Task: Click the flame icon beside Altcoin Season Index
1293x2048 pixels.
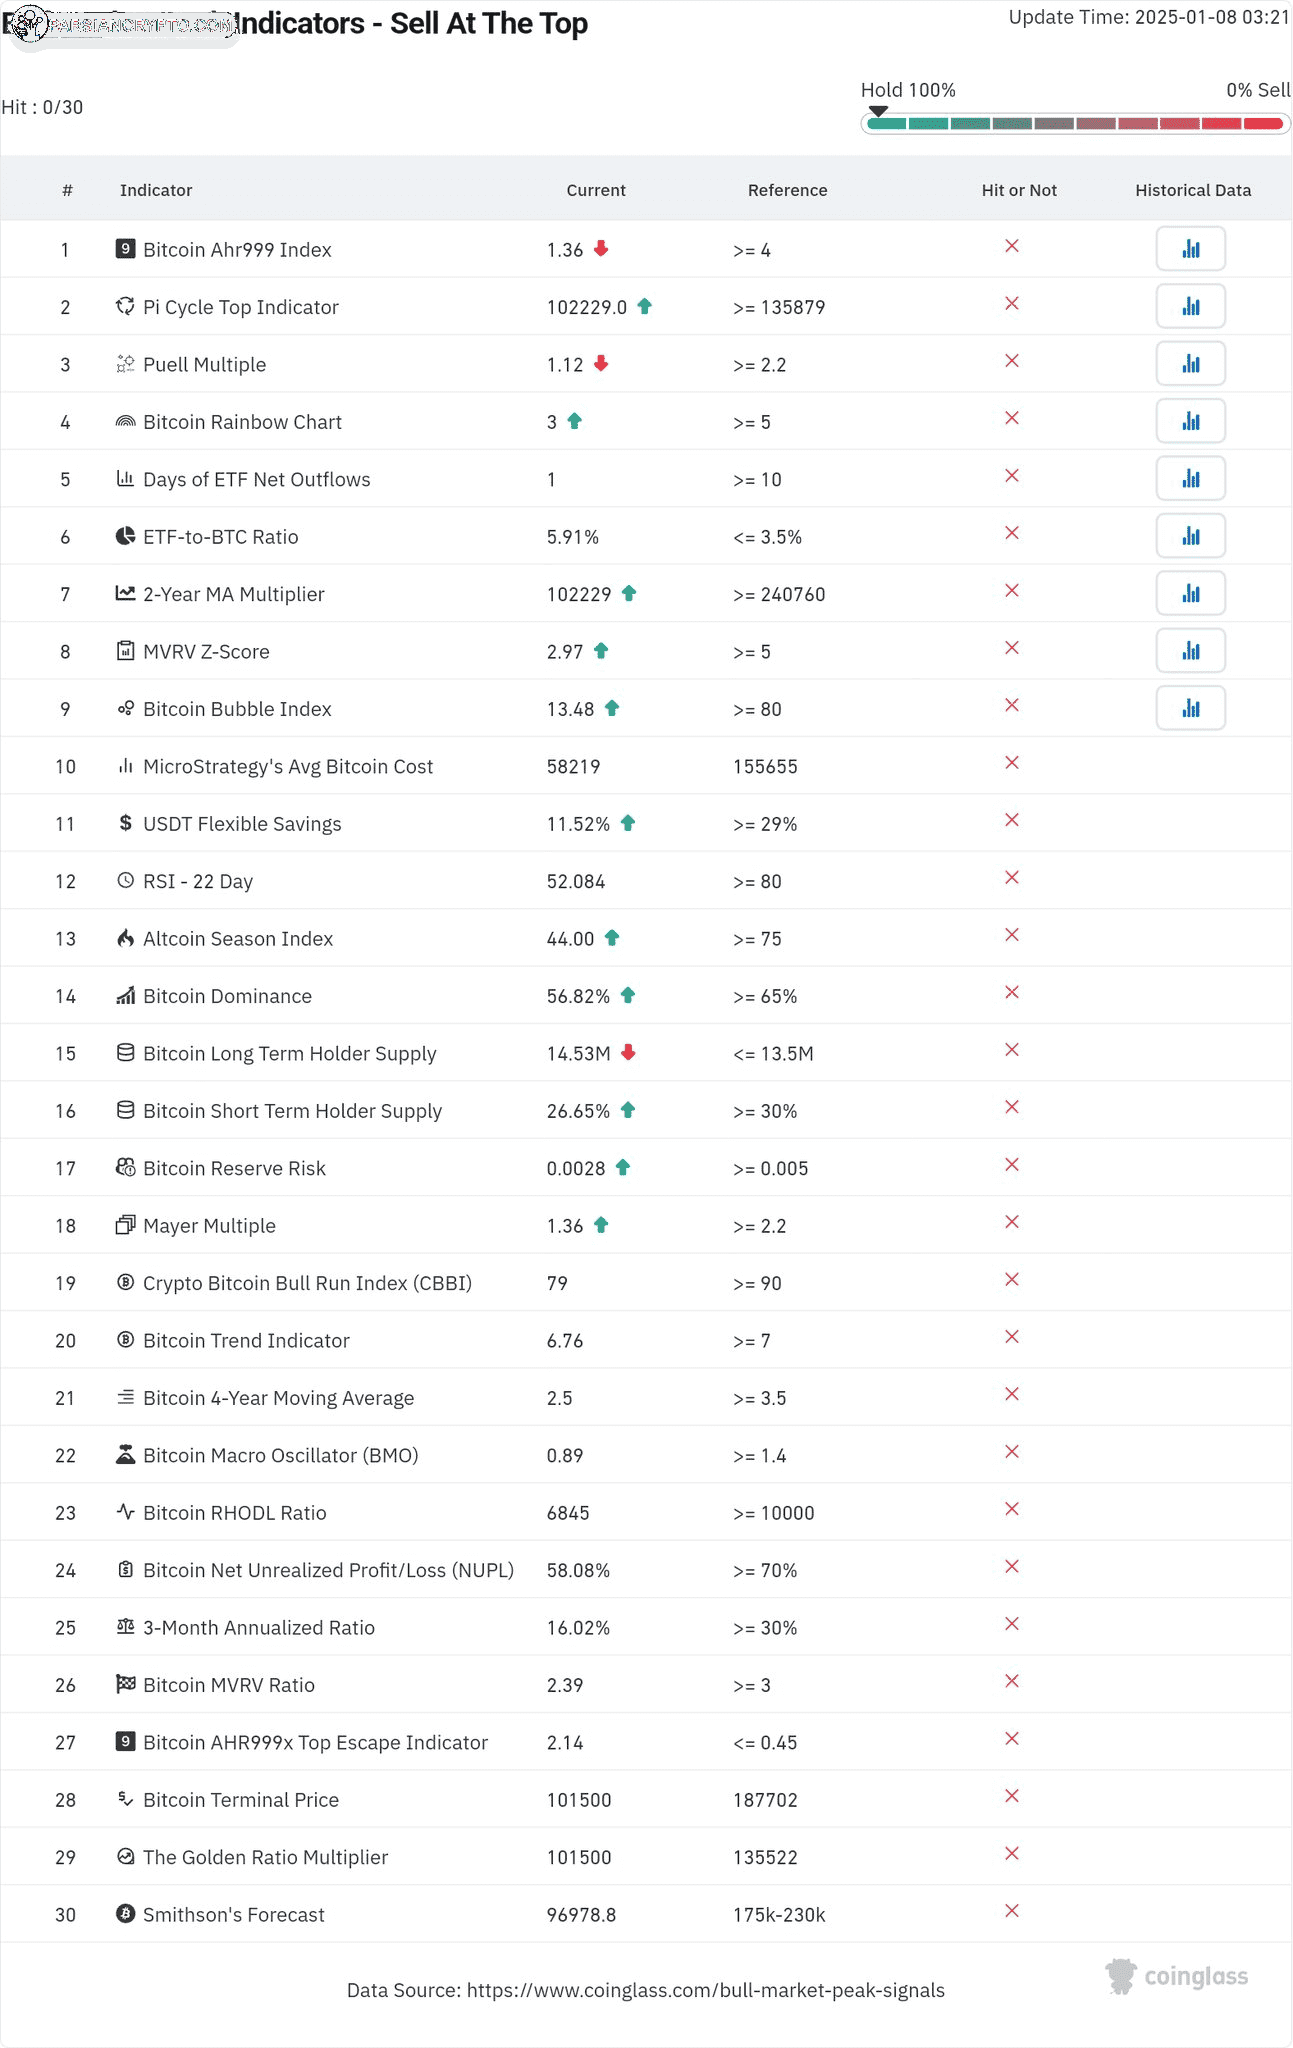Action: pyautogui.click(x=125, y=937)
